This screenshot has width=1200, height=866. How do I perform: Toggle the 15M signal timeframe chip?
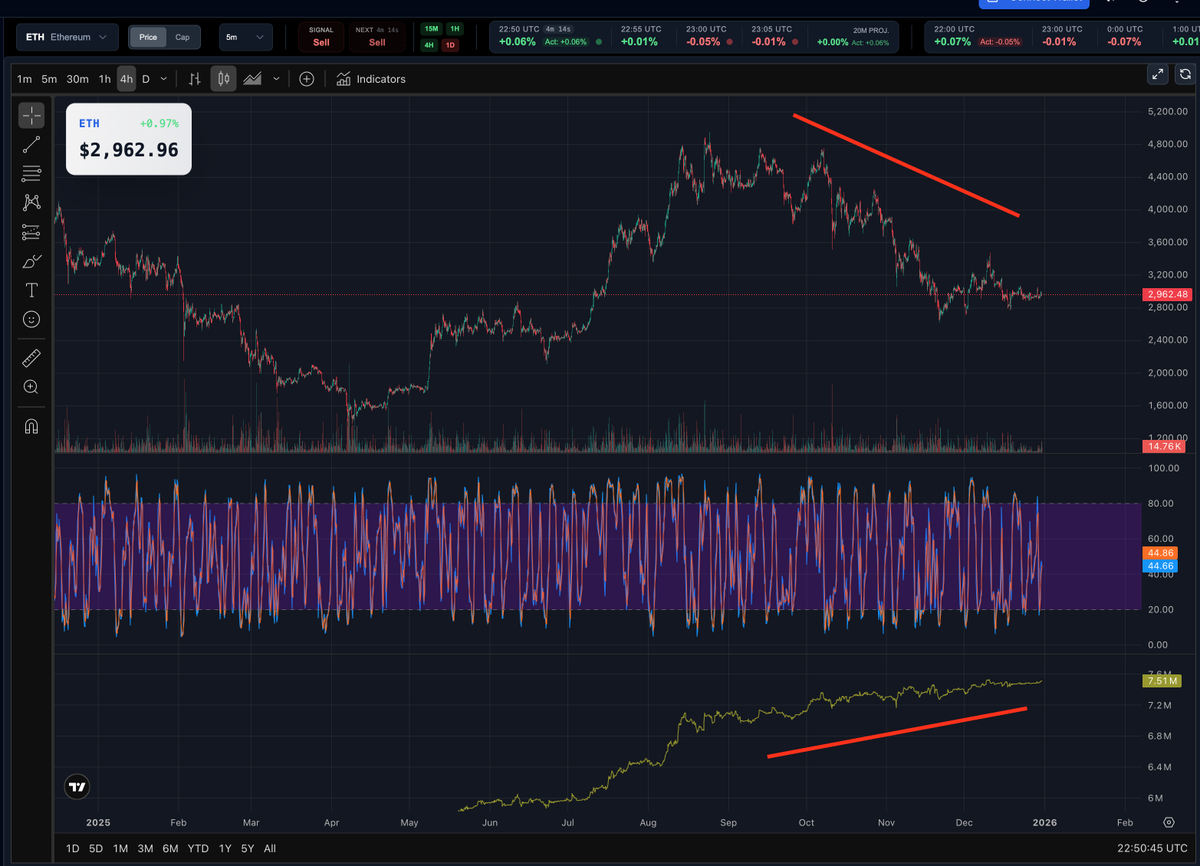(x=431, y=29)
